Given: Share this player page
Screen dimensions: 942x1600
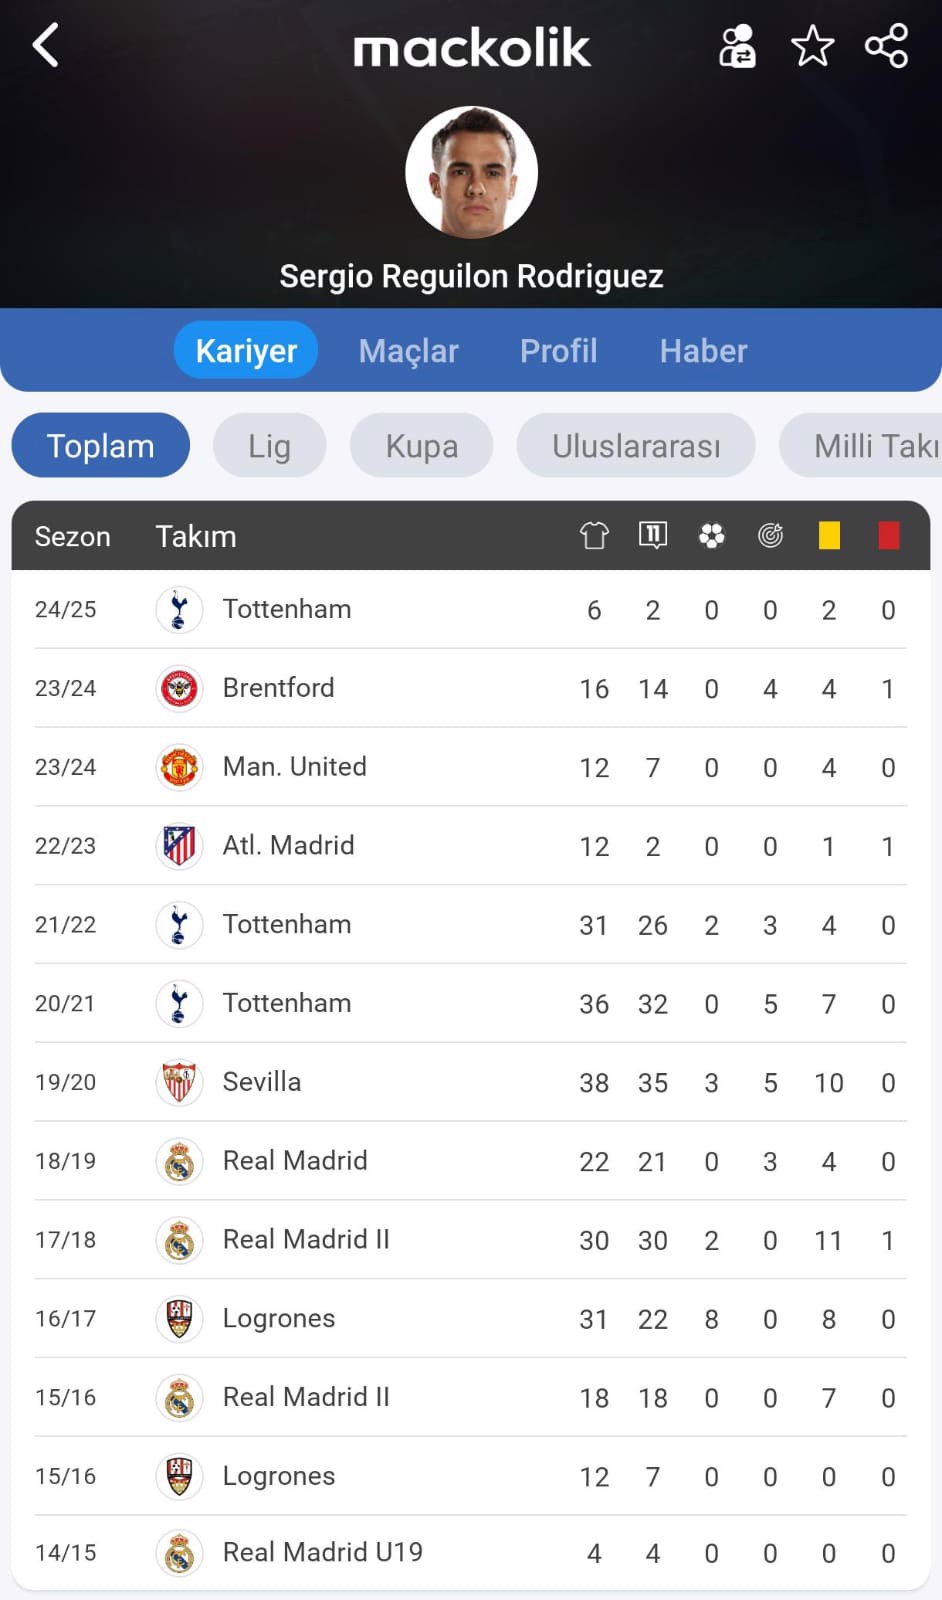Looking at the screenshot, I should click(x=886, y=46).
